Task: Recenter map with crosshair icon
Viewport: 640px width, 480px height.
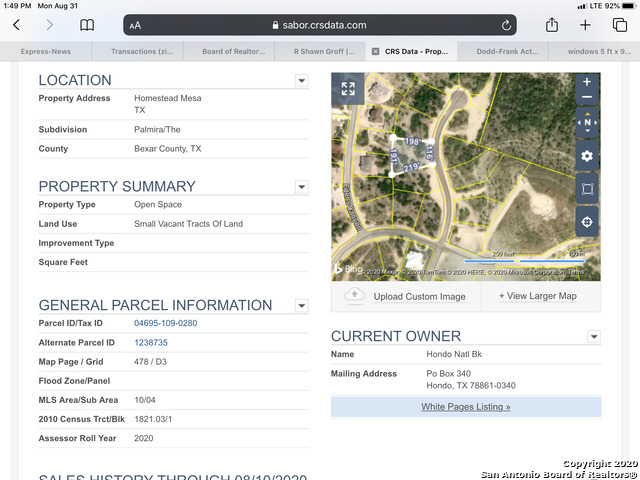Action: pyautogui.click(x=587, y=222)
